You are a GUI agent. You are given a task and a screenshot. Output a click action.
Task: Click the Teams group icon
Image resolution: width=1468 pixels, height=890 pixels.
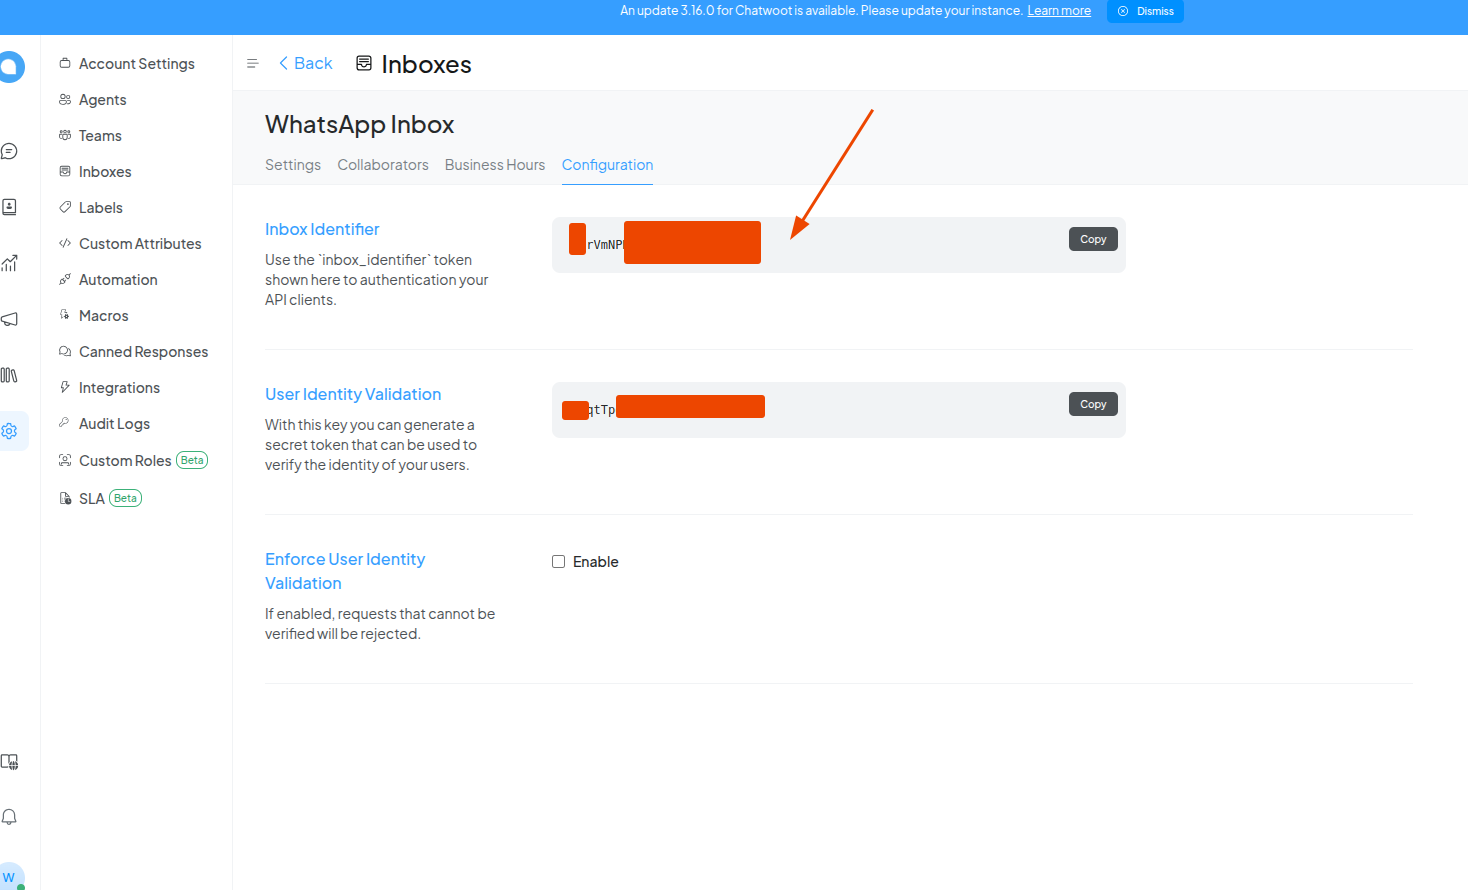coord(65,135)
